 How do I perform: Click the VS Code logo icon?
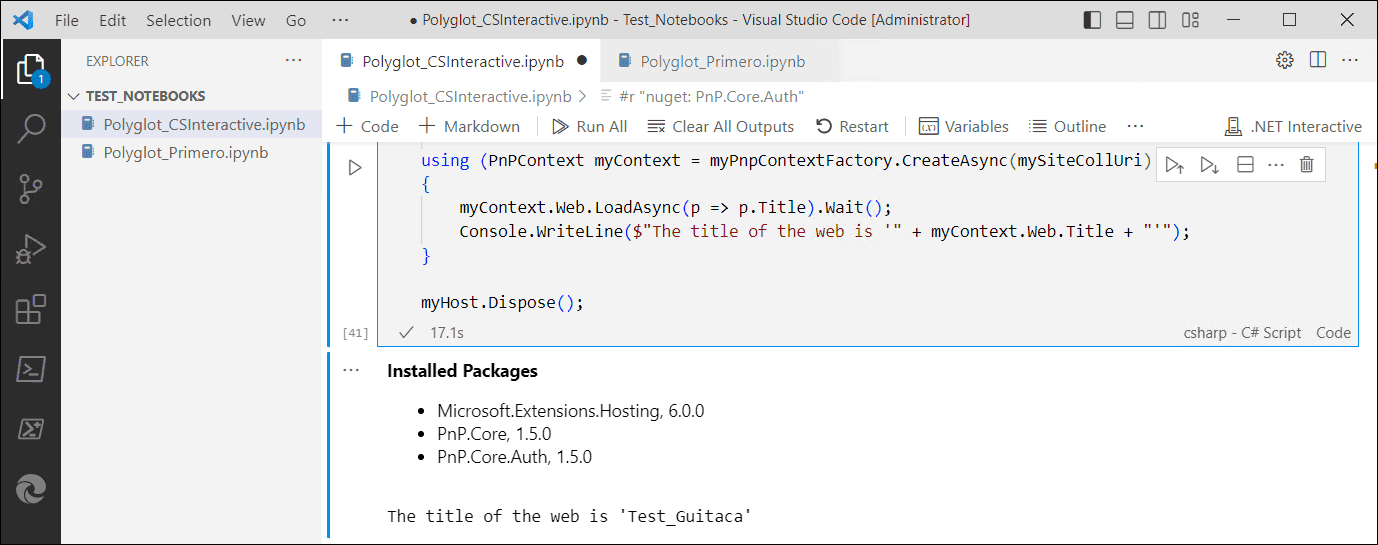[x=24, y=20]
